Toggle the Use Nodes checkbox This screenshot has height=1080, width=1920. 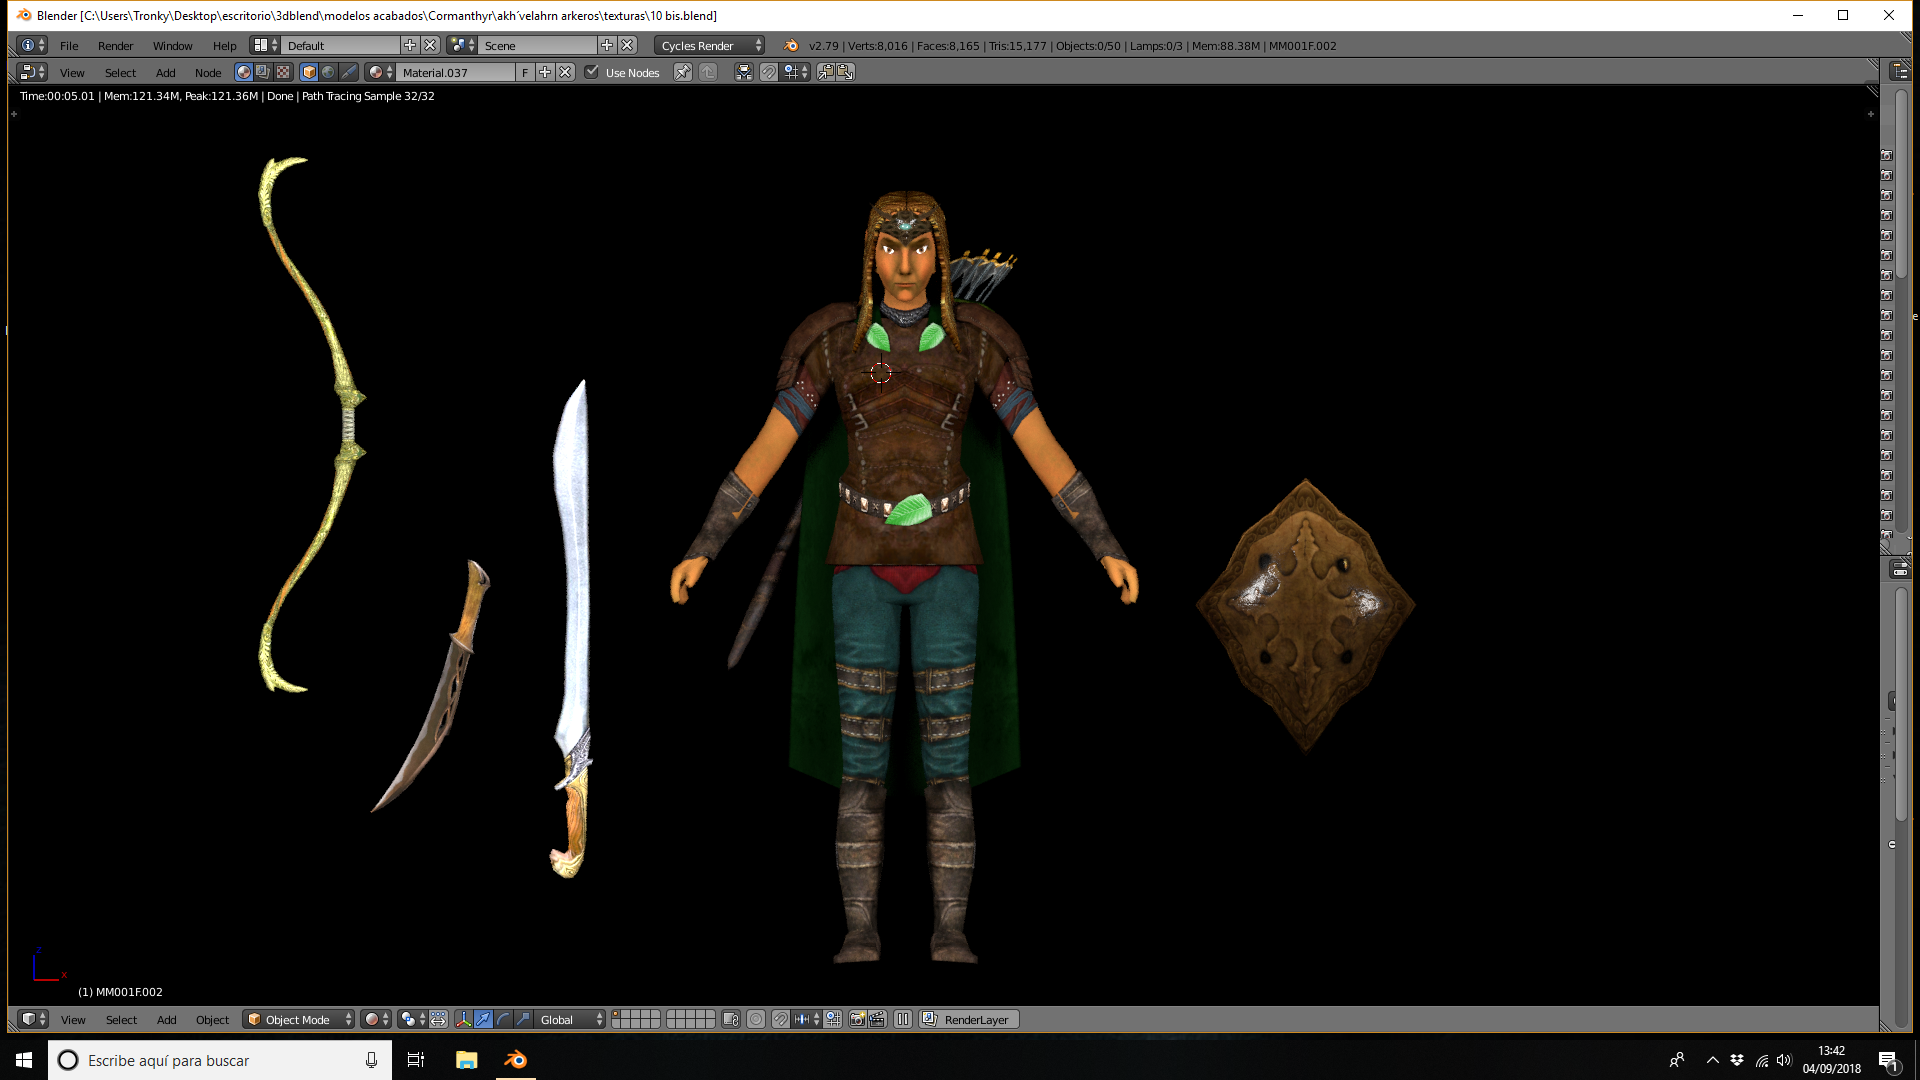tap(592, 72)
